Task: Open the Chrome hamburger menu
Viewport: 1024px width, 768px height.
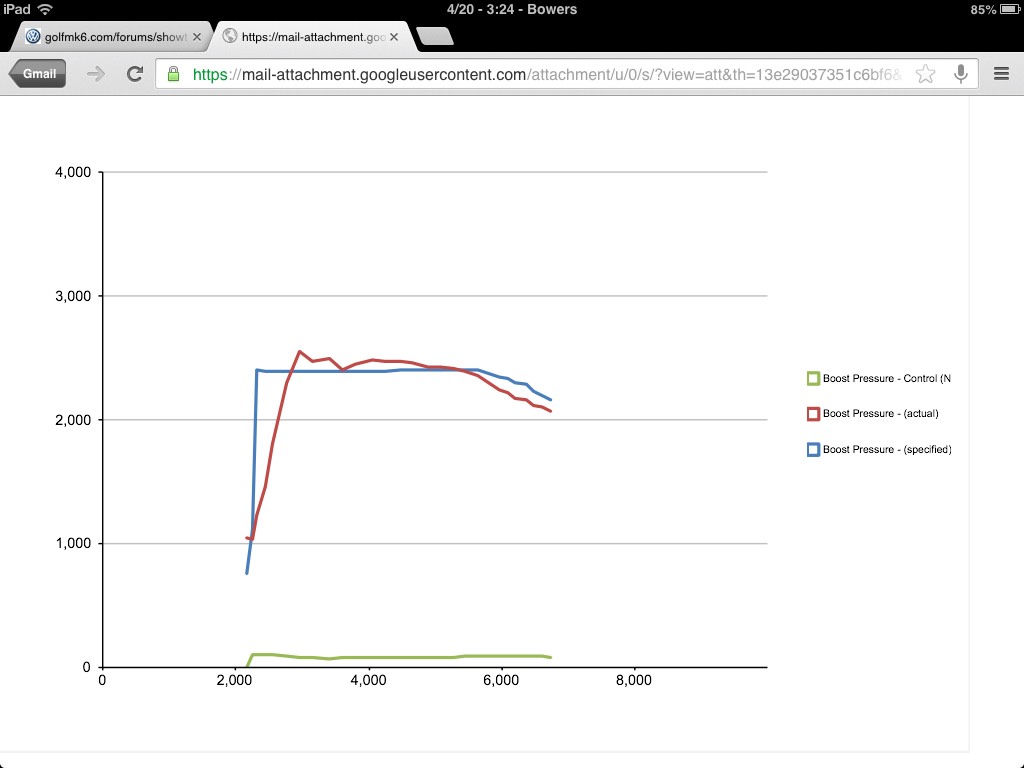Action: 1001,74
